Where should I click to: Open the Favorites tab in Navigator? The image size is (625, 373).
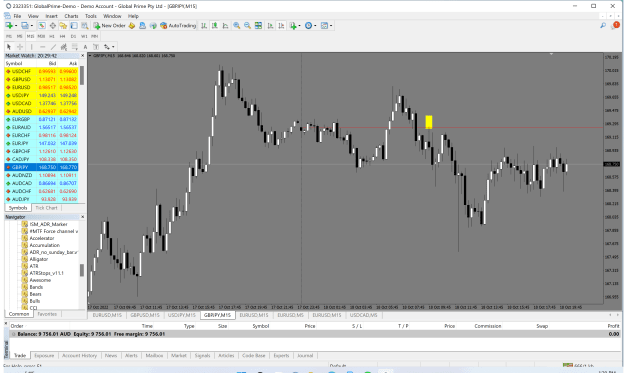point(47,314)
